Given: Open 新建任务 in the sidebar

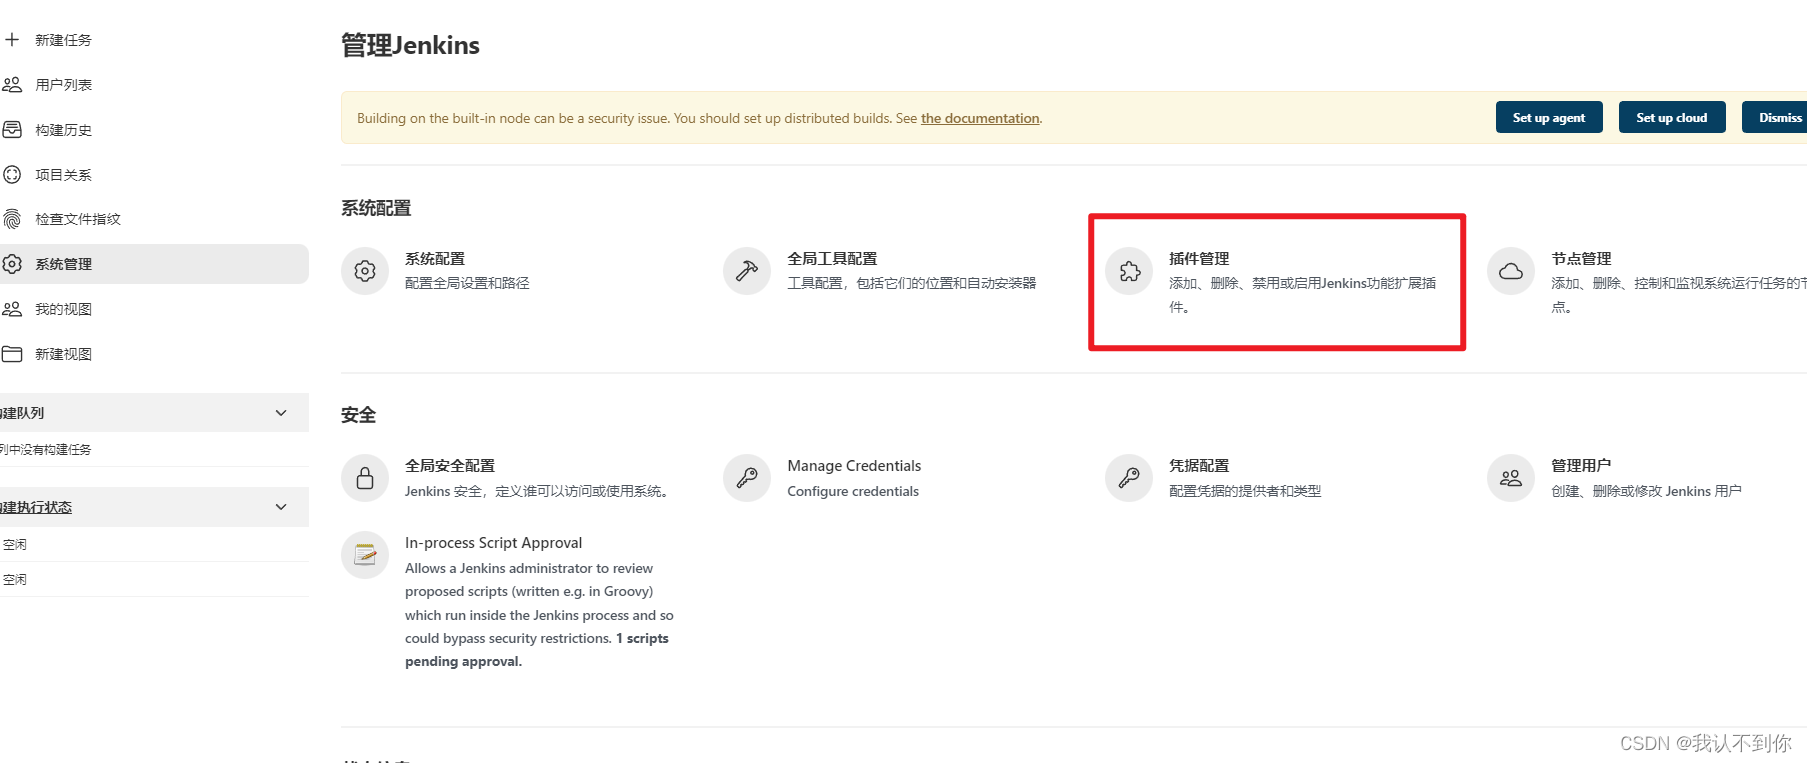Looking at the screenshot, I should click(63, 40).
